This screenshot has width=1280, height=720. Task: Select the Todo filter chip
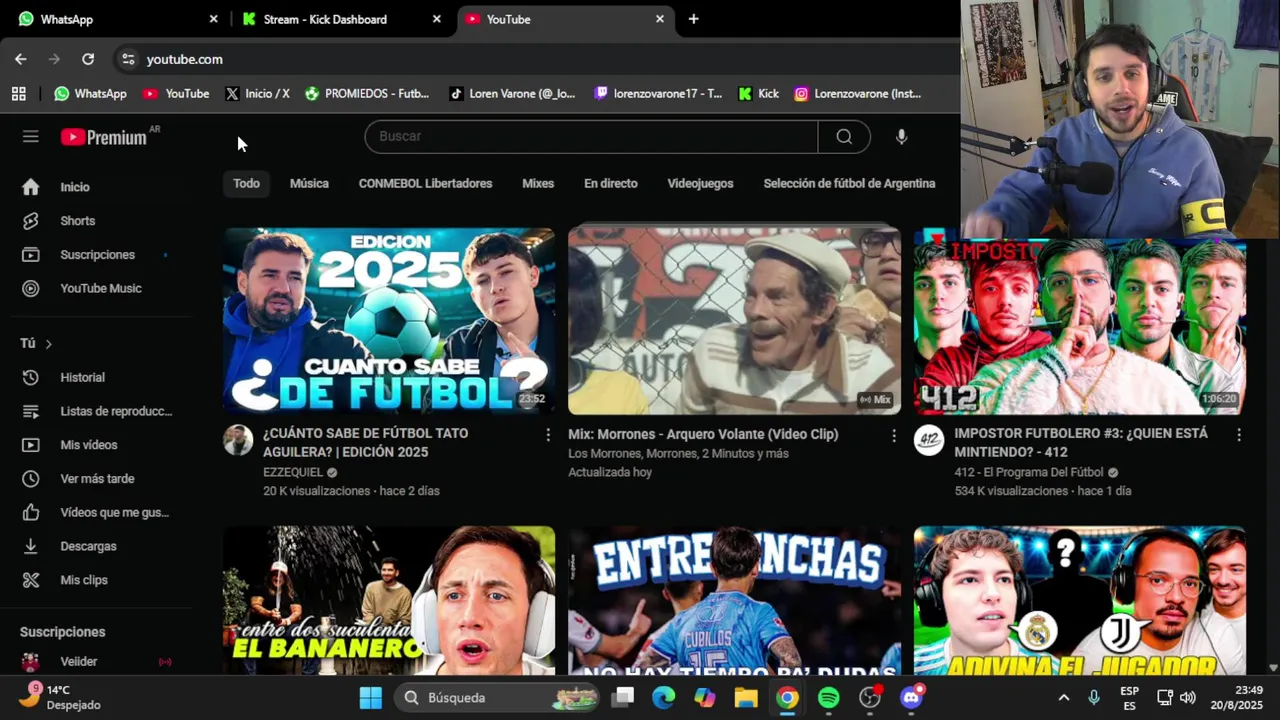click(246, 183)
